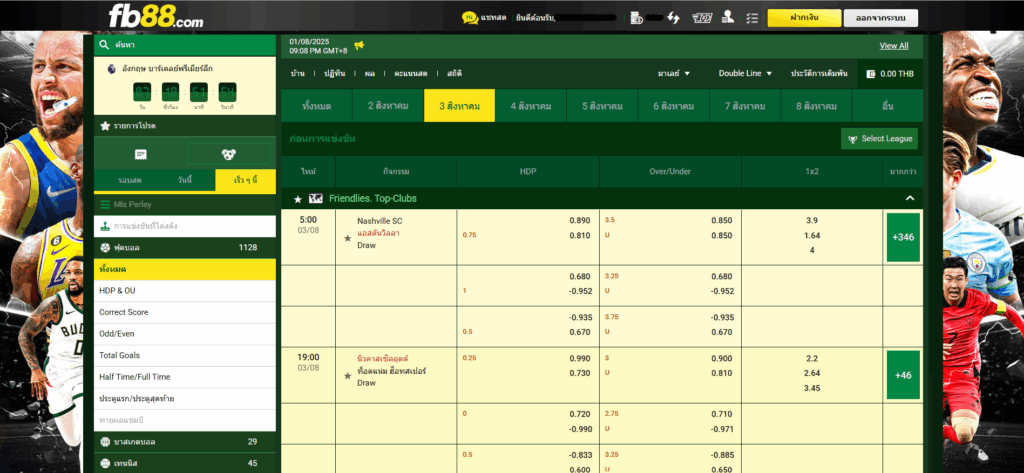The height and width of the screenshot is (473, 1024).
Task: Click the tennis ball icon in sidebar
Action: point(105,463)
